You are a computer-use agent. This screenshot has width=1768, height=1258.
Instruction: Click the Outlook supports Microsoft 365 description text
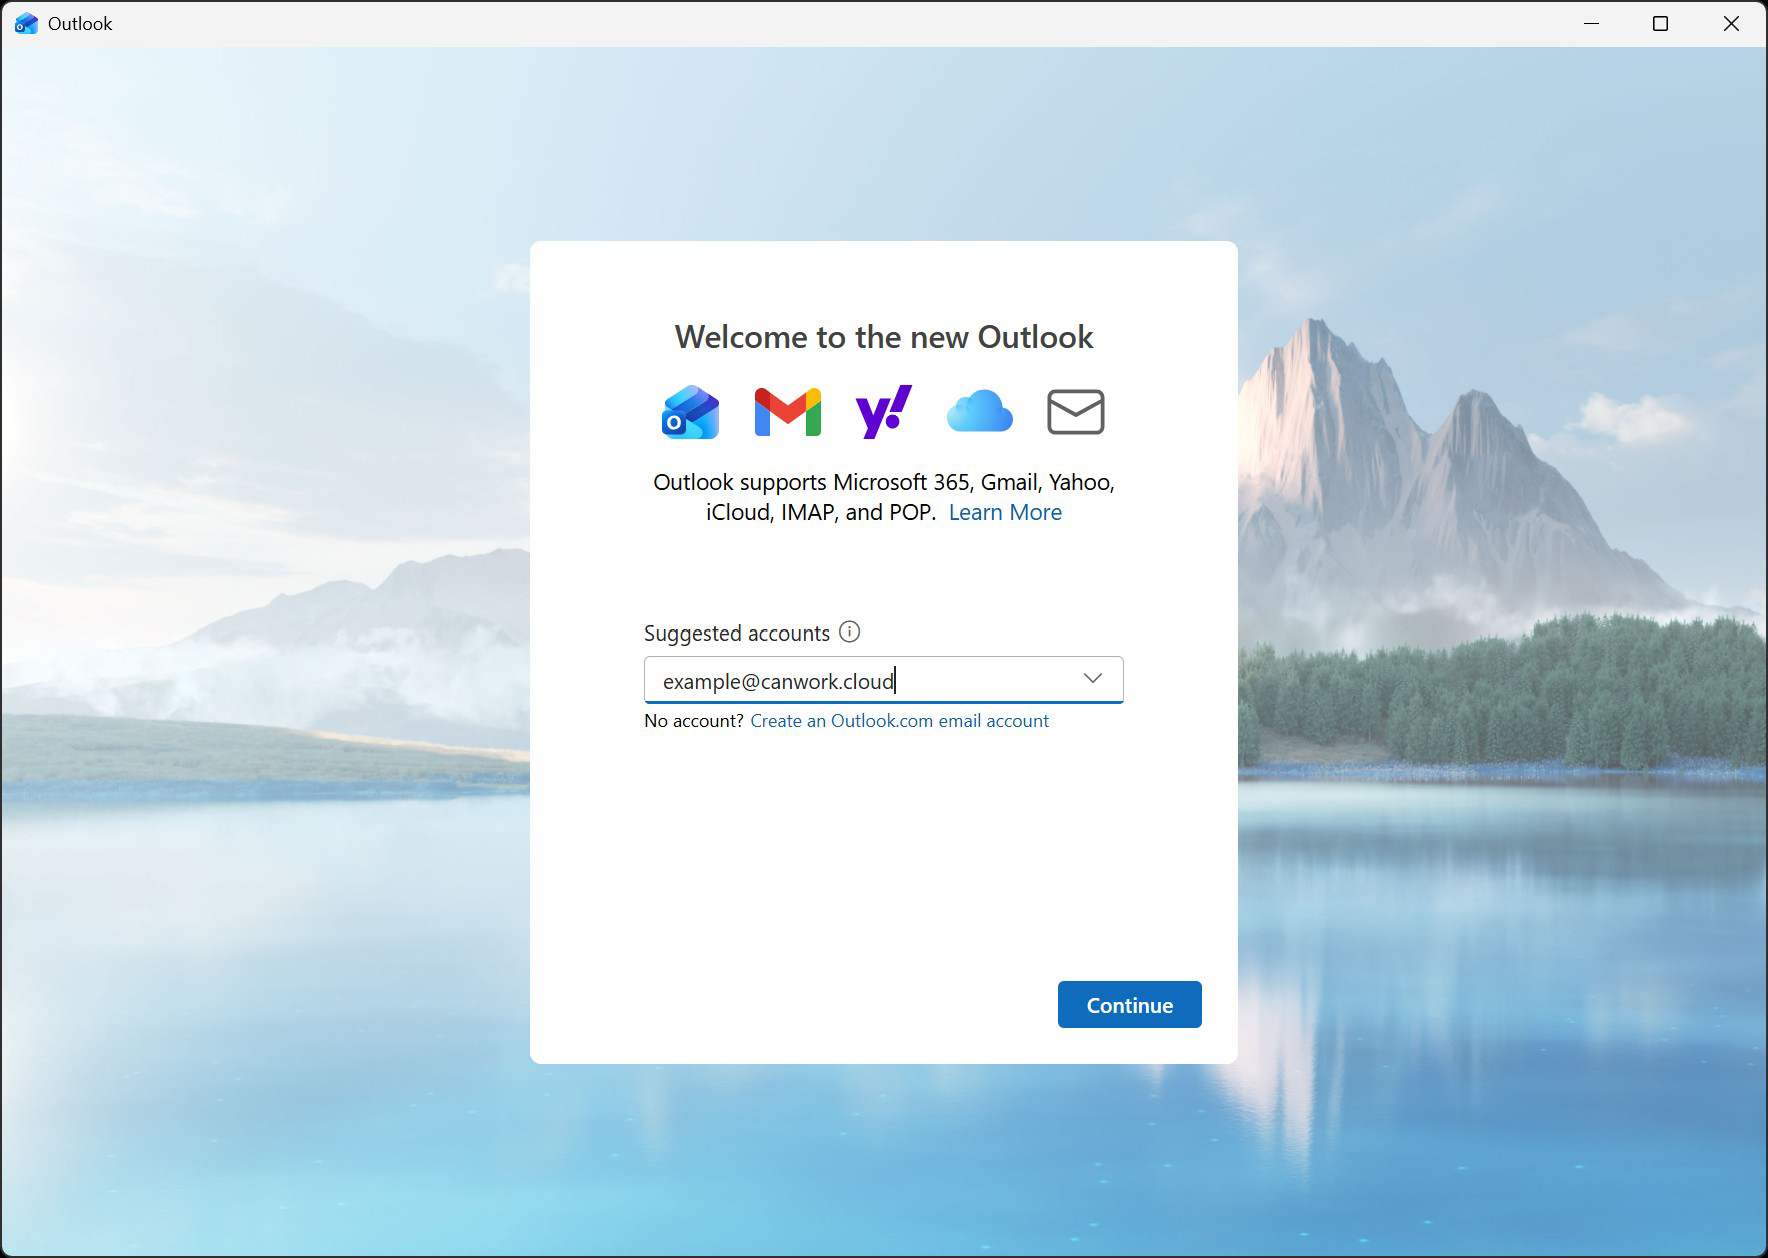pyautogui.click(x=883, y=483)
